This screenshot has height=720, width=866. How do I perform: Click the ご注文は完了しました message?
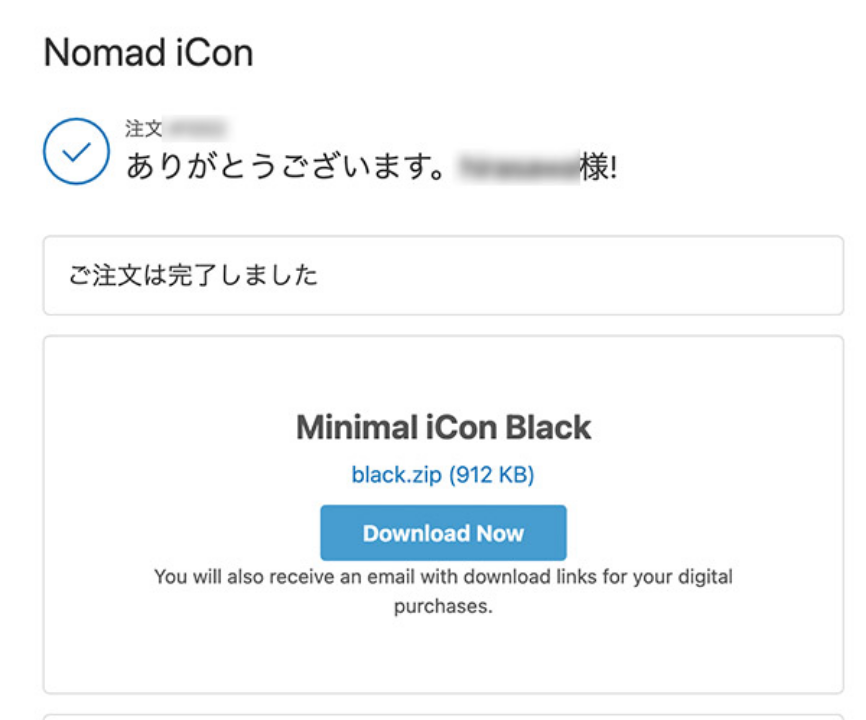pyautogui.click(x=193, y=275)
